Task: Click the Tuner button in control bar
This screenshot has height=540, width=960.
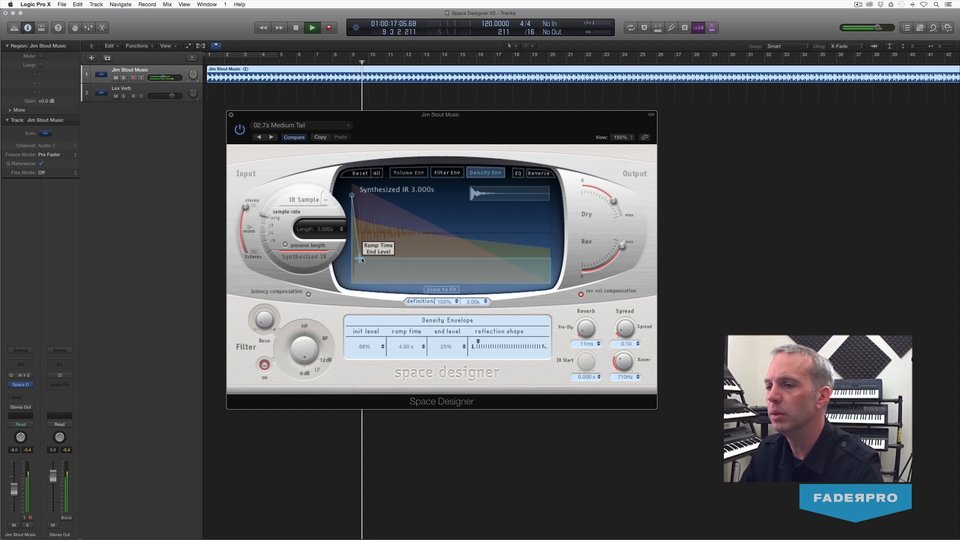Action: click(671, 28)
